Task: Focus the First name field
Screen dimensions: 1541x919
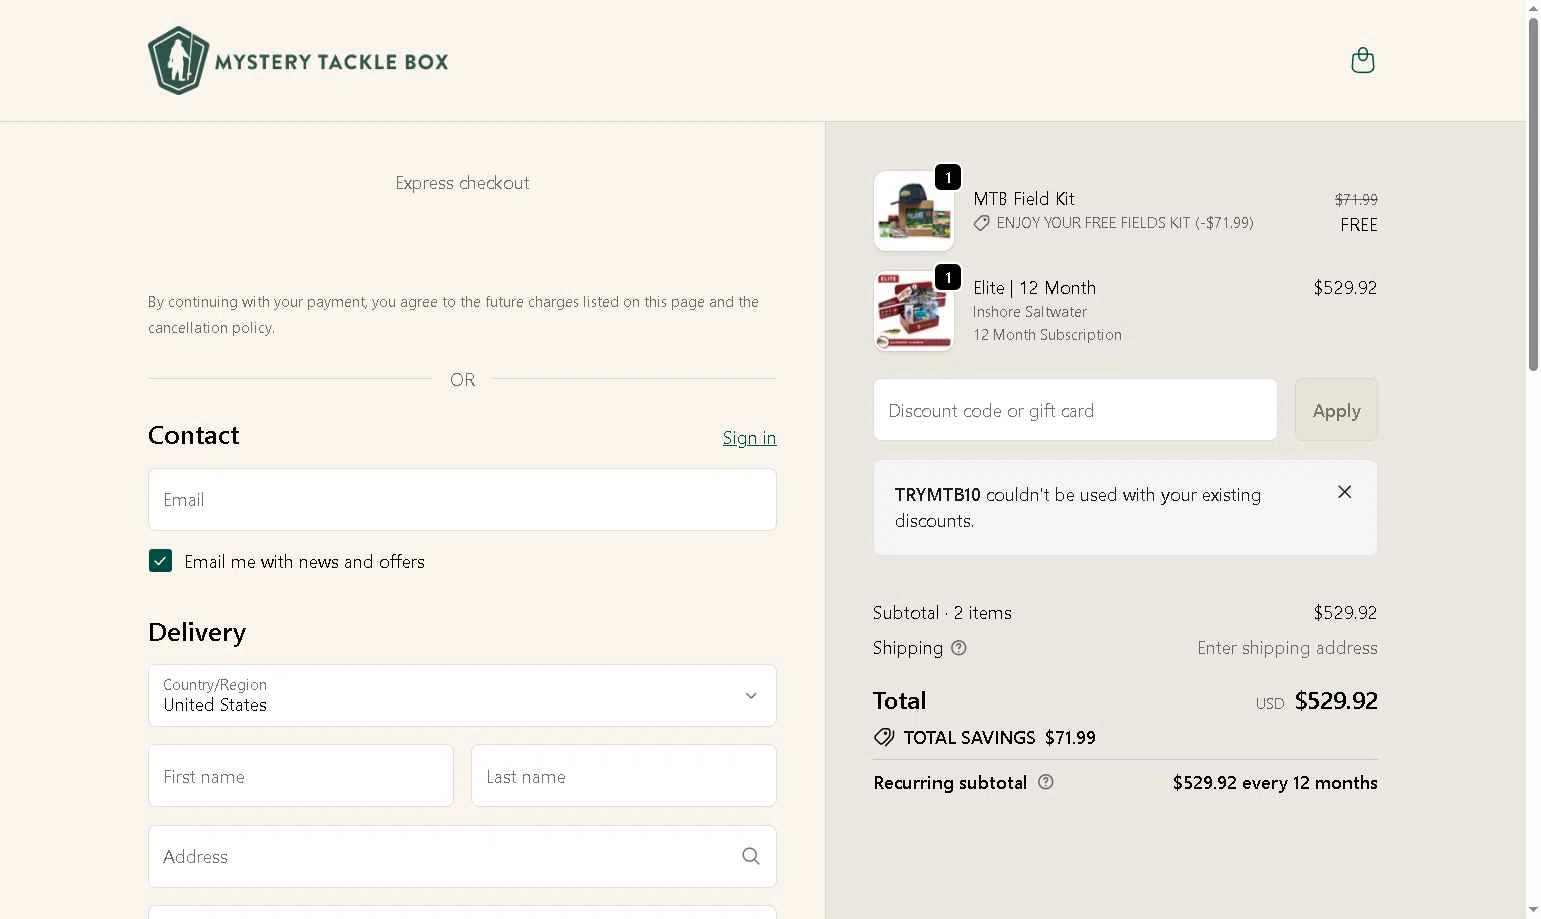Action: (x=301, y=776)
